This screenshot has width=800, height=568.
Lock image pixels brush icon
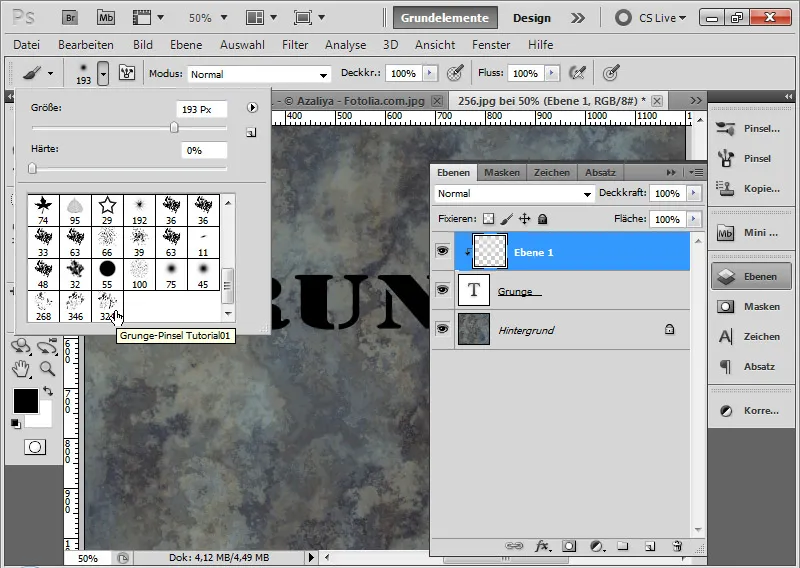pyautogui.click(x=506, y=219)
